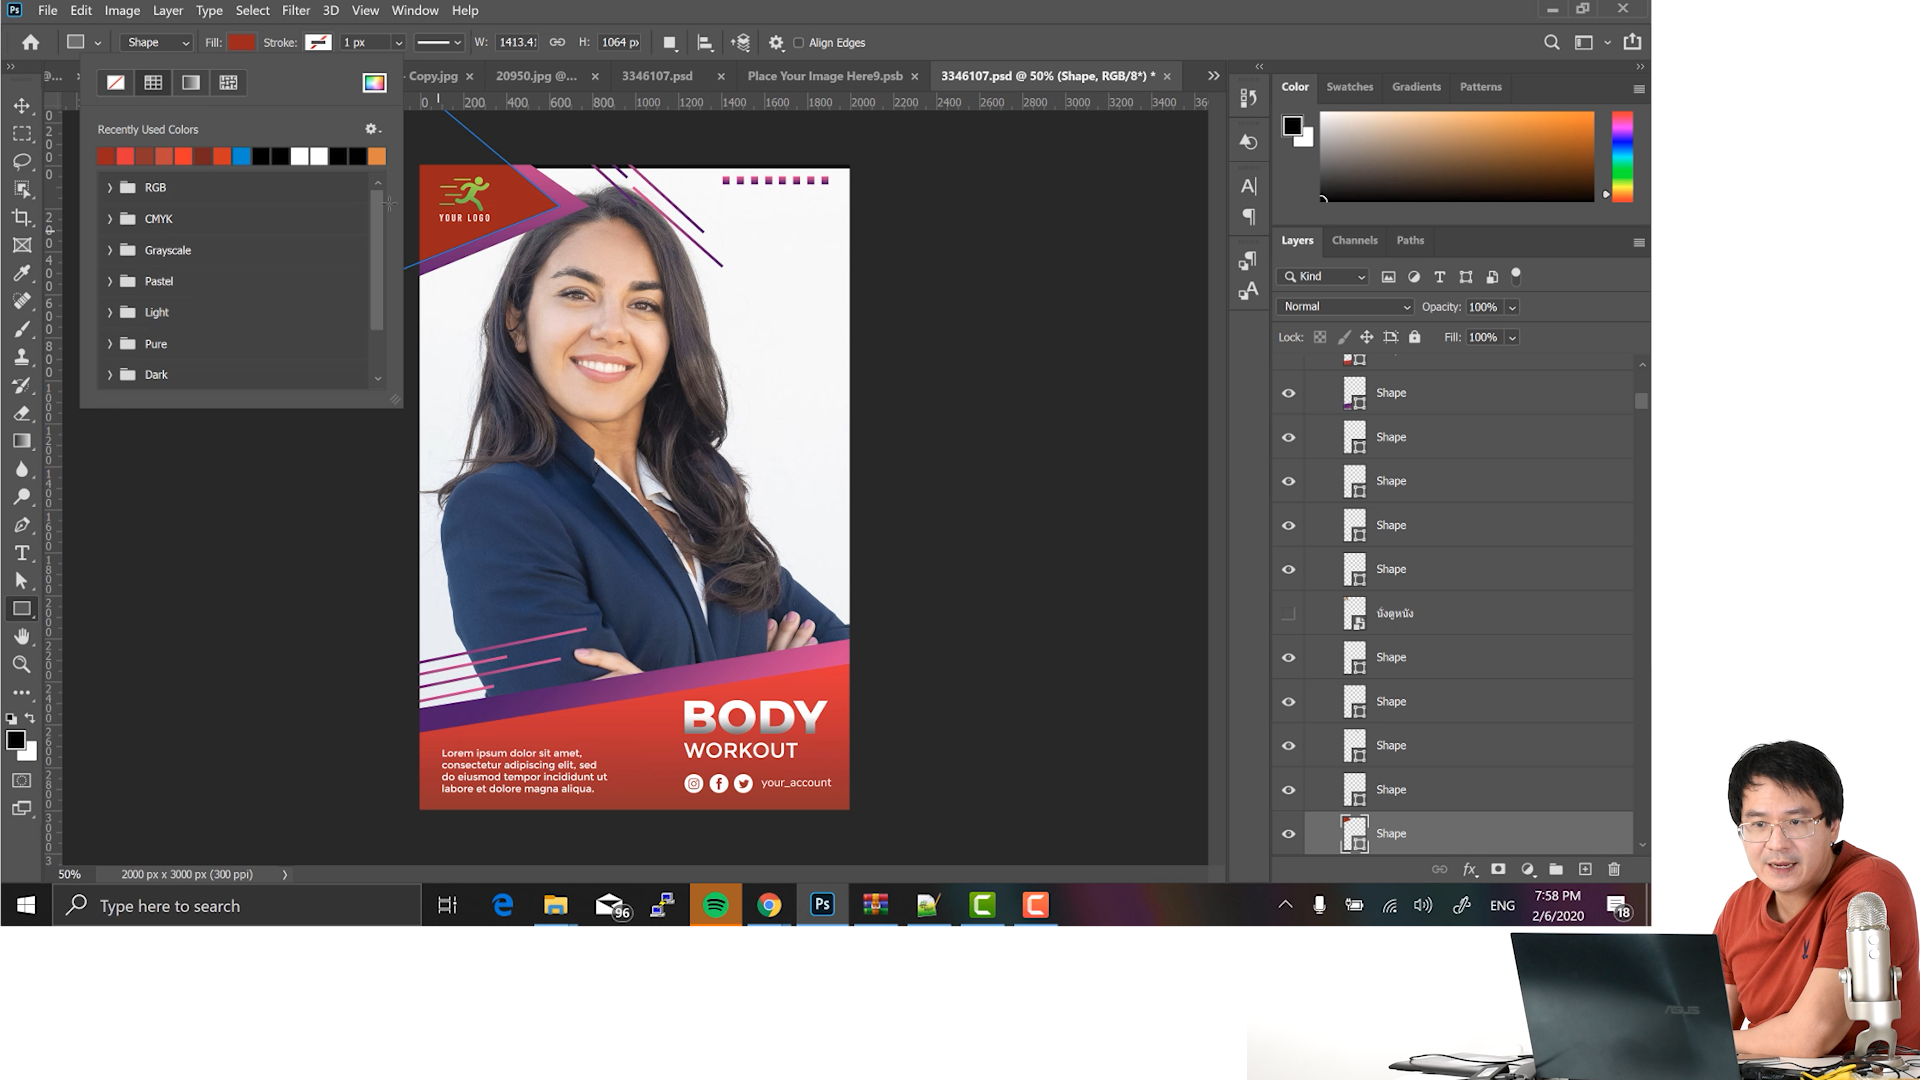
Task: Go to the Home screen
Action: pyautogui.click(x=31, y=43)
